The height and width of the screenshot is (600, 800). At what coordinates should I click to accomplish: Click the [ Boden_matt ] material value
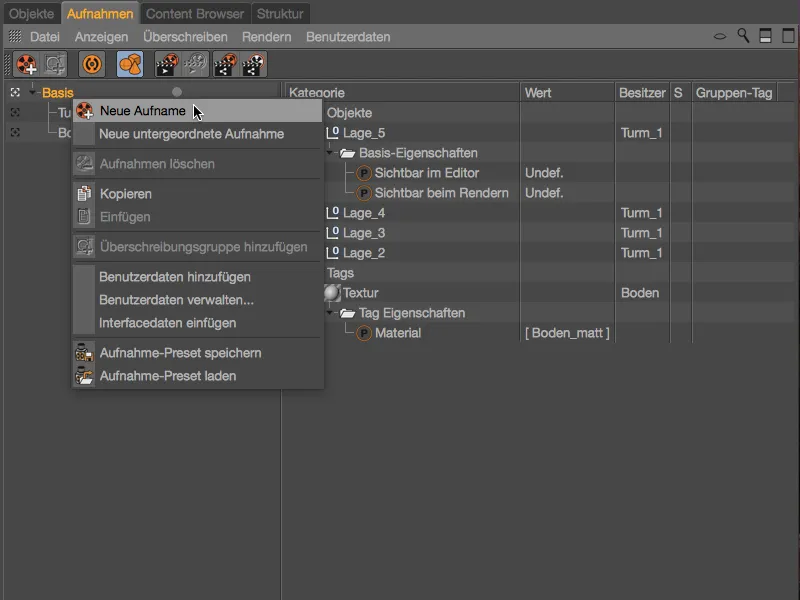click(x=567, y=333)
